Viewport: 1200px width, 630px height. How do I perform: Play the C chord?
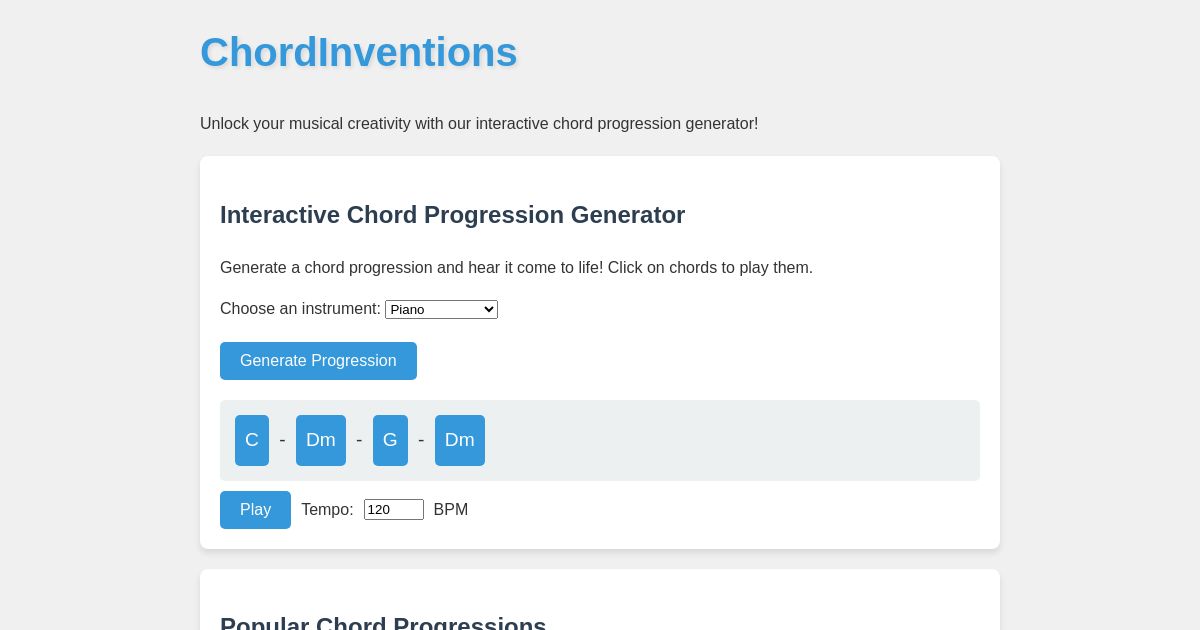point(252,440)
